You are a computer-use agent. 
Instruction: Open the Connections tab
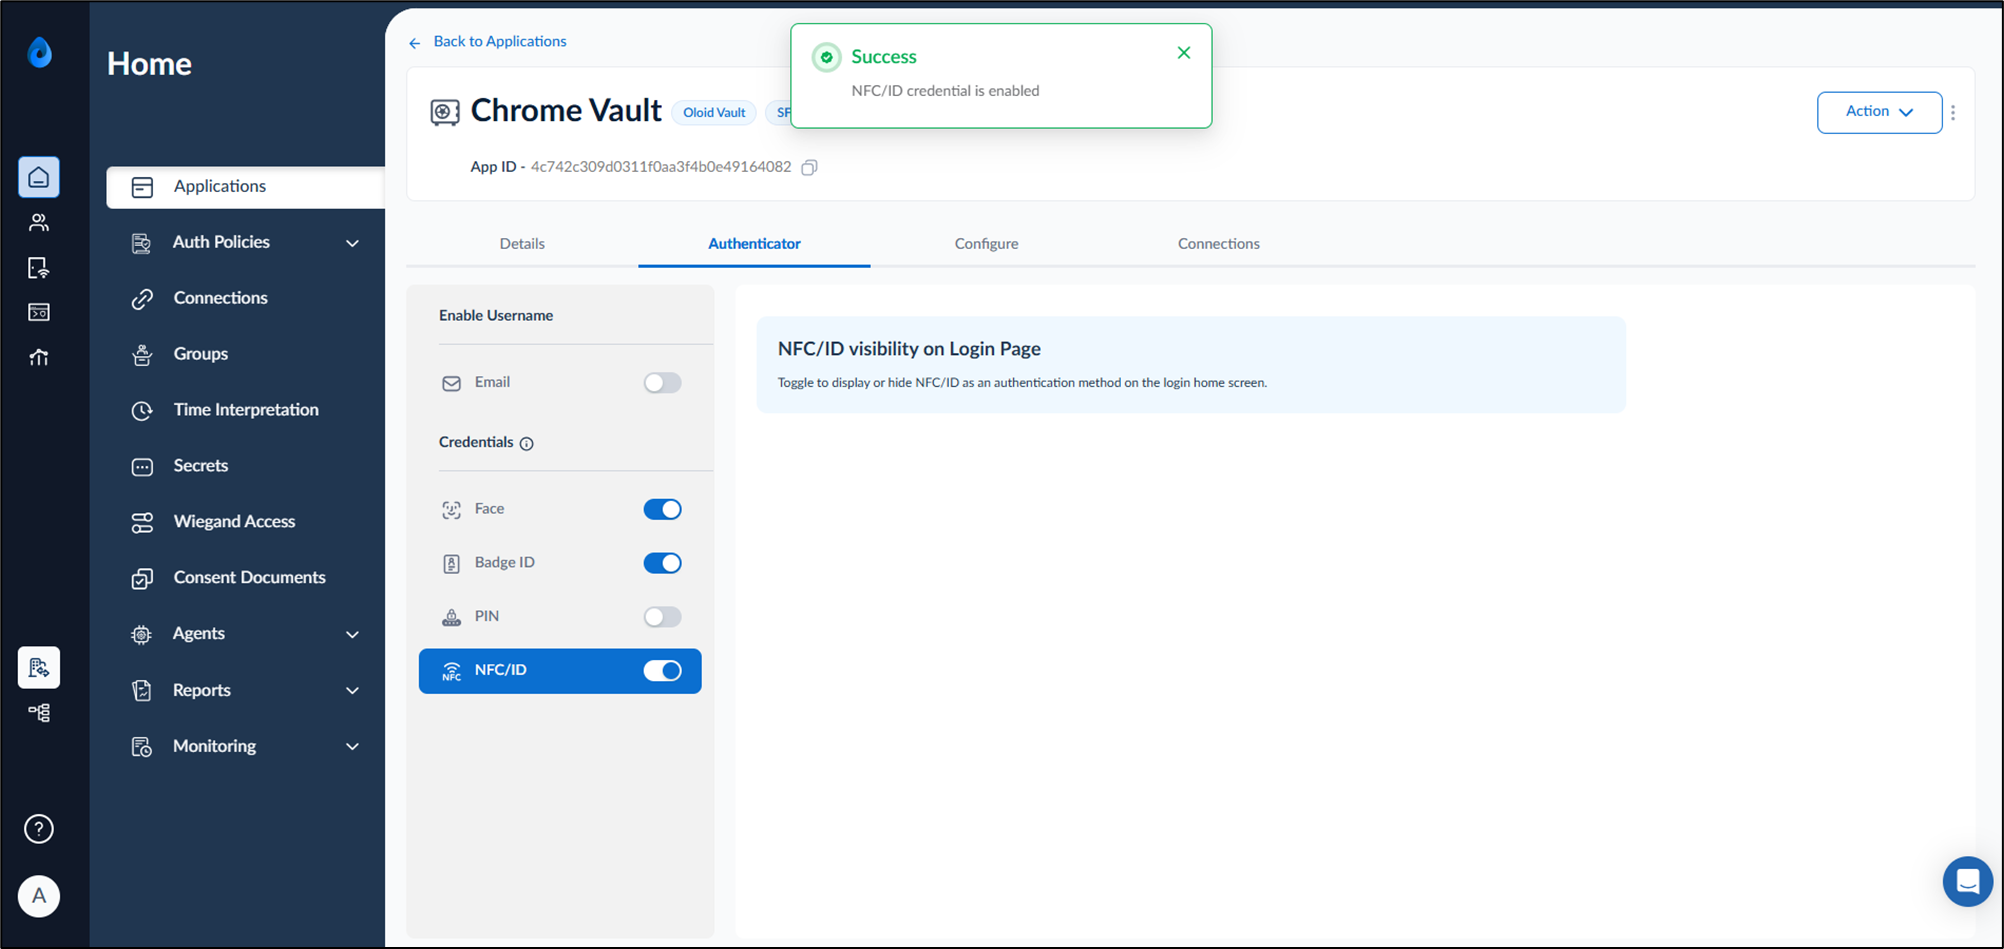1218,244
